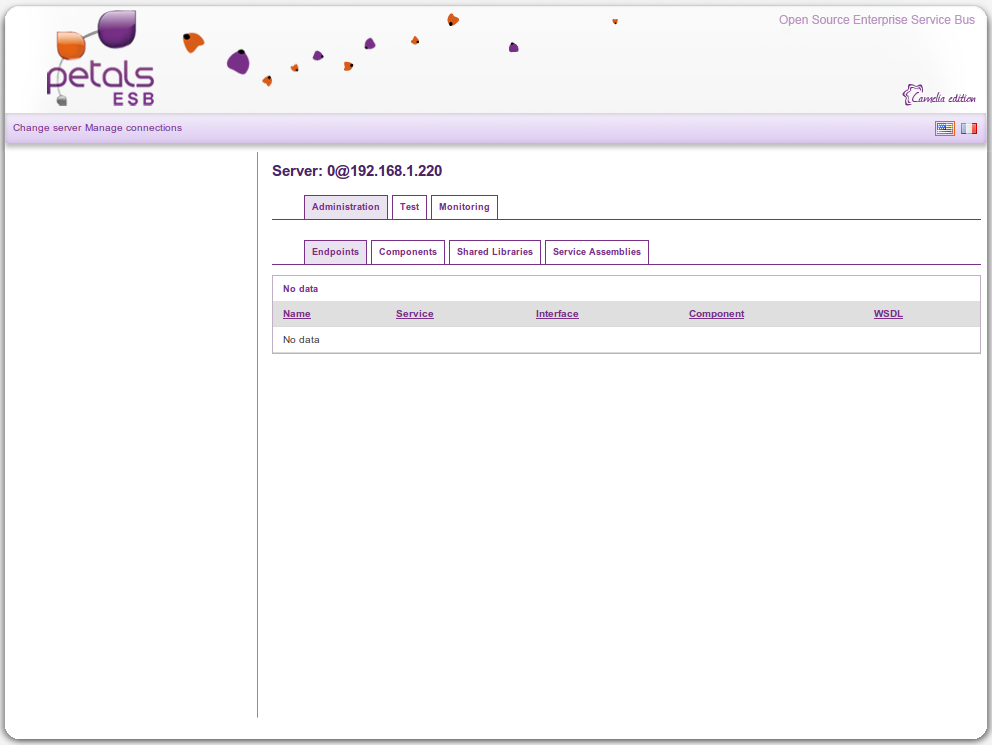
Task: View the Shared Libraries sub-tab
Action: click(x=495, y=252)
